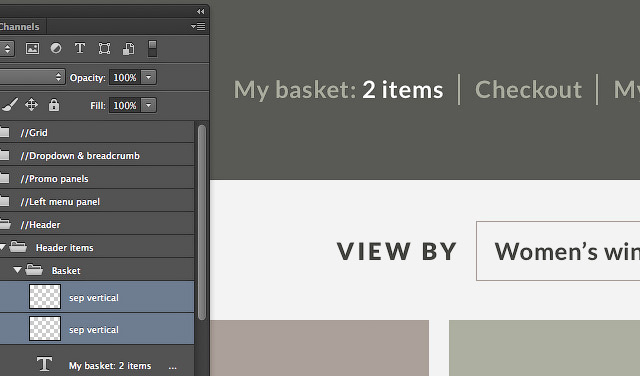
Task: Open the Opacity slider dropdown arrow
Action: tap(149, 77)
